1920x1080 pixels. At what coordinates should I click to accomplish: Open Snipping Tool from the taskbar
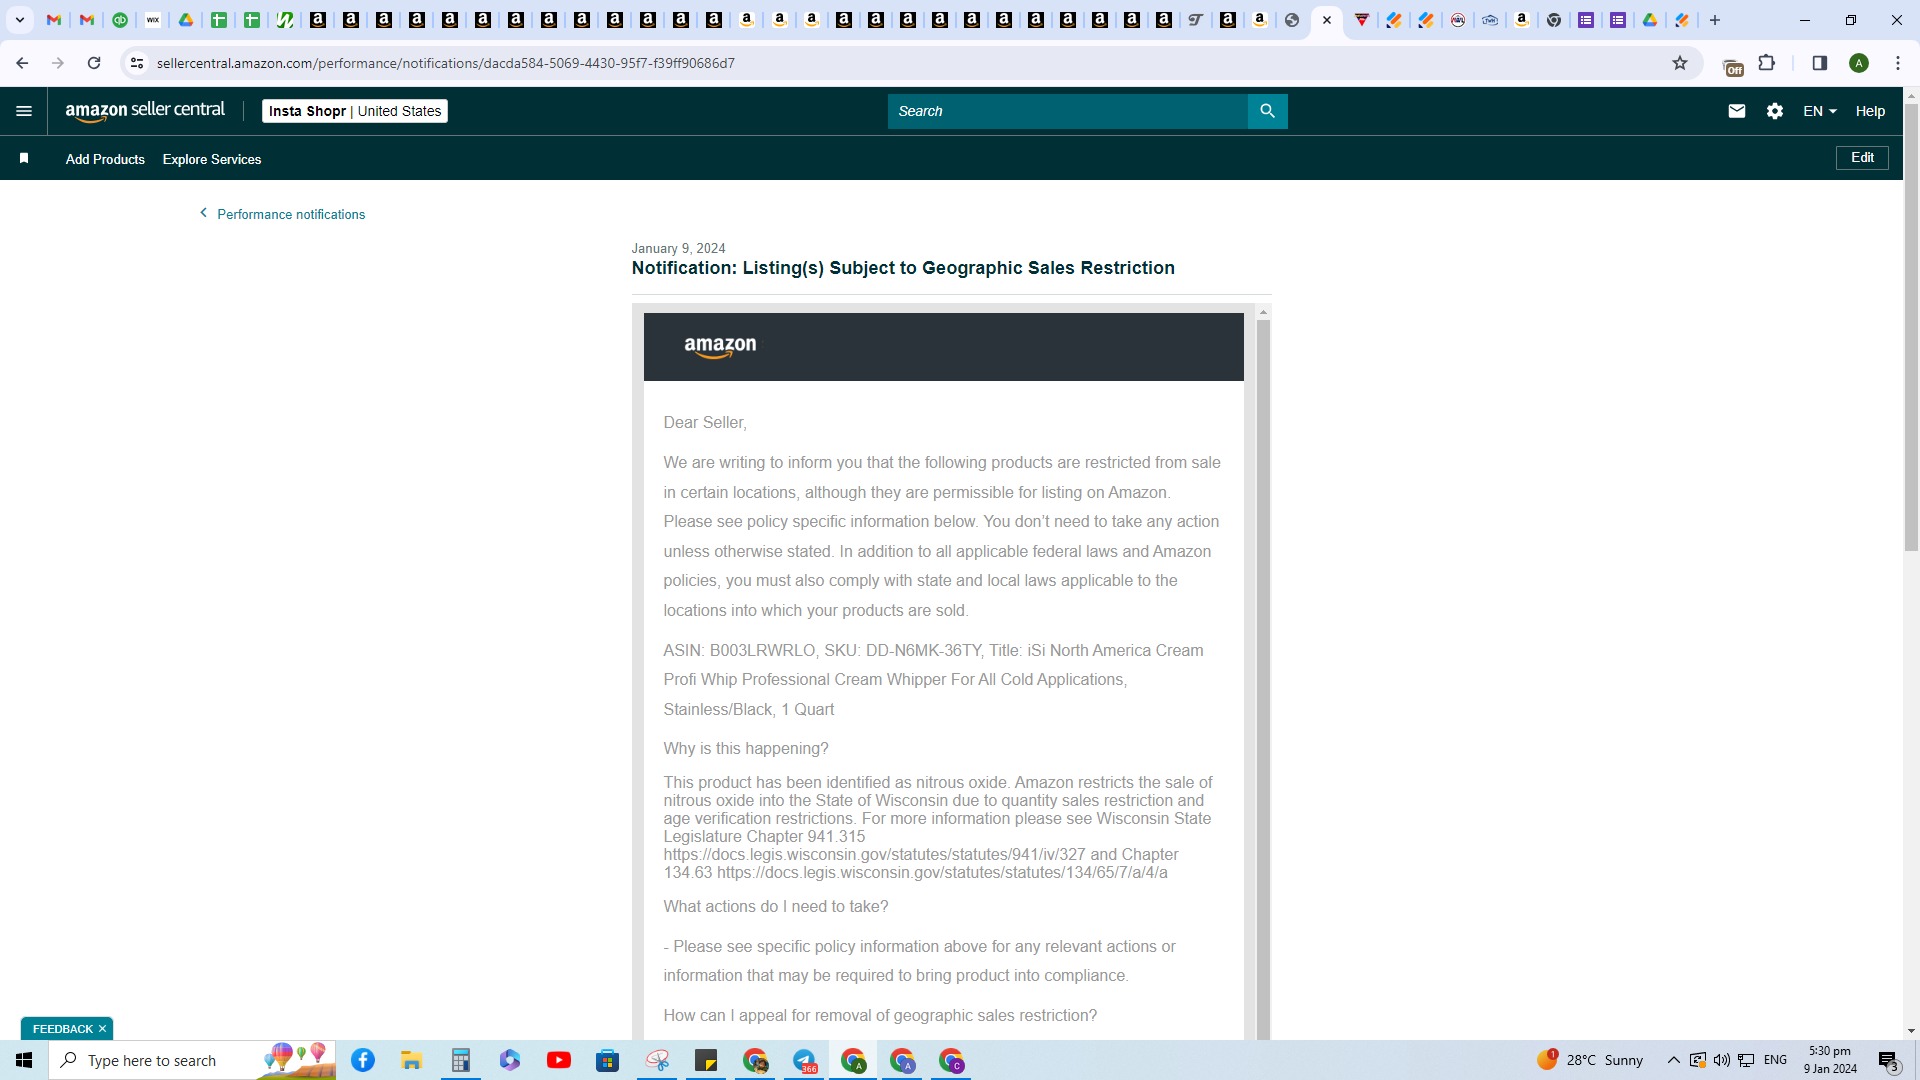(657, 1060)
